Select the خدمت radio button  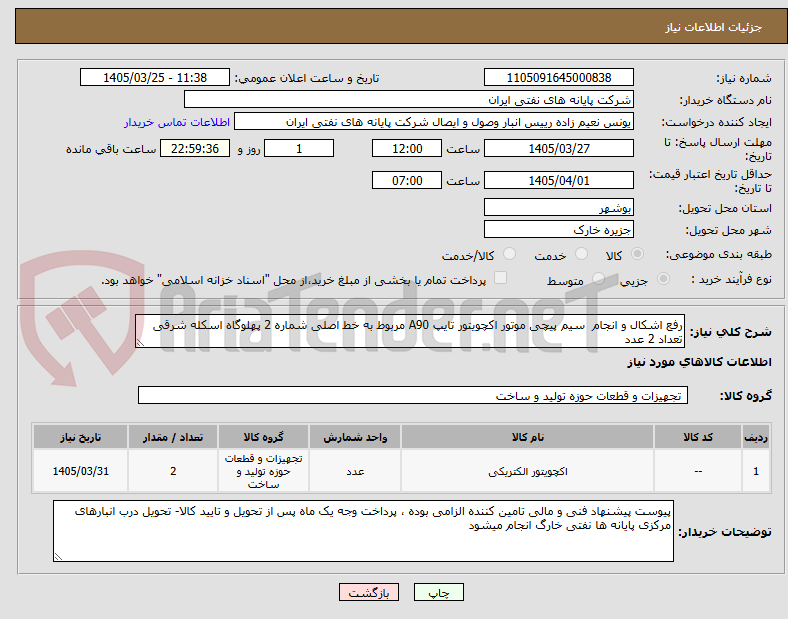click(581, 254)
